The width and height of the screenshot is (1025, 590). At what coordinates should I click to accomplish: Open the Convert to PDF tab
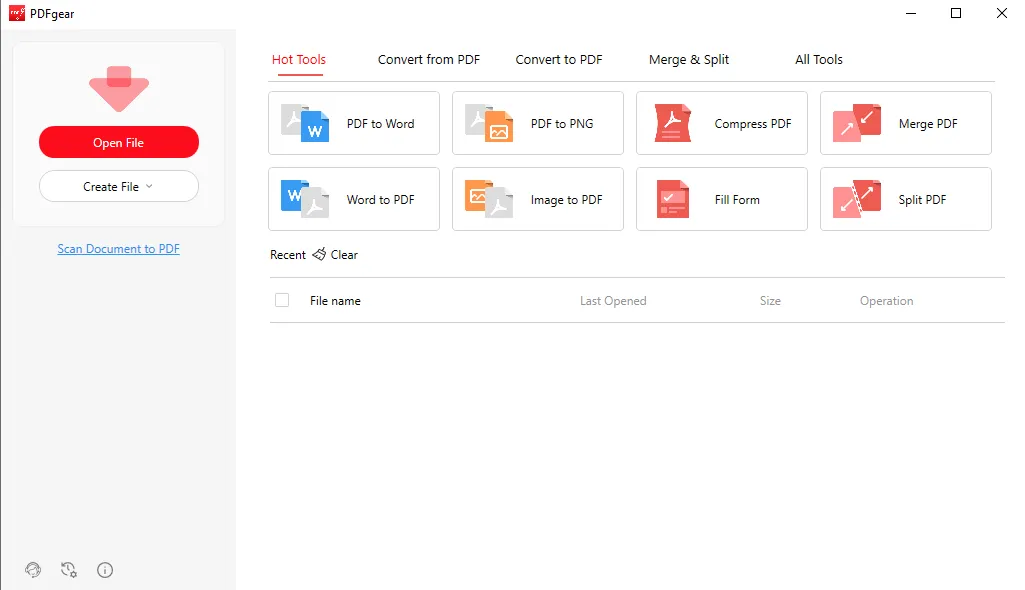pyautogui.click(x=559, y=59)
